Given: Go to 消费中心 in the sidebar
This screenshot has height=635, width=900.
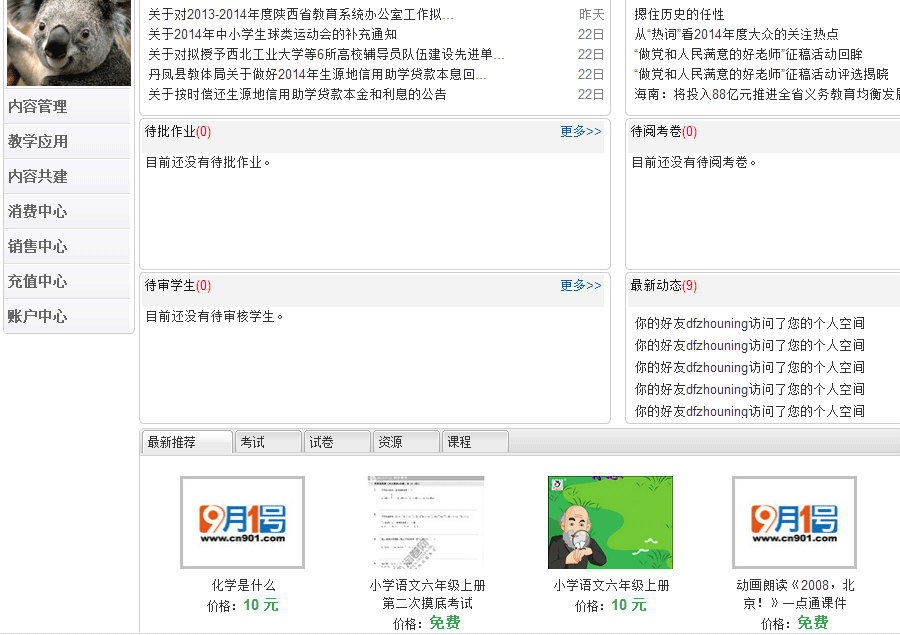Looking at the screenshot, I should [x=38, y=212].
